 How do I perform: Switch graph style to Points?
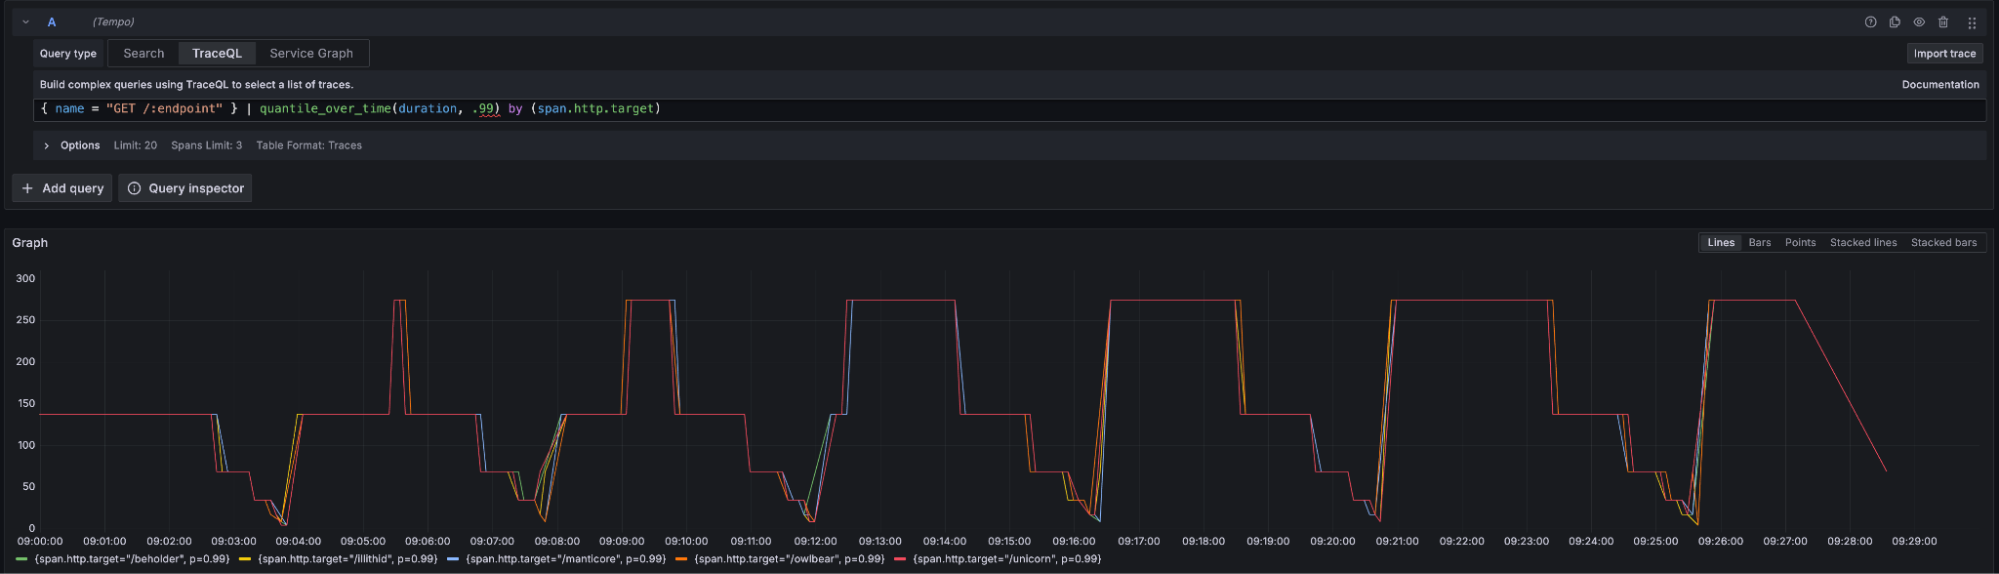[1800, 243]
